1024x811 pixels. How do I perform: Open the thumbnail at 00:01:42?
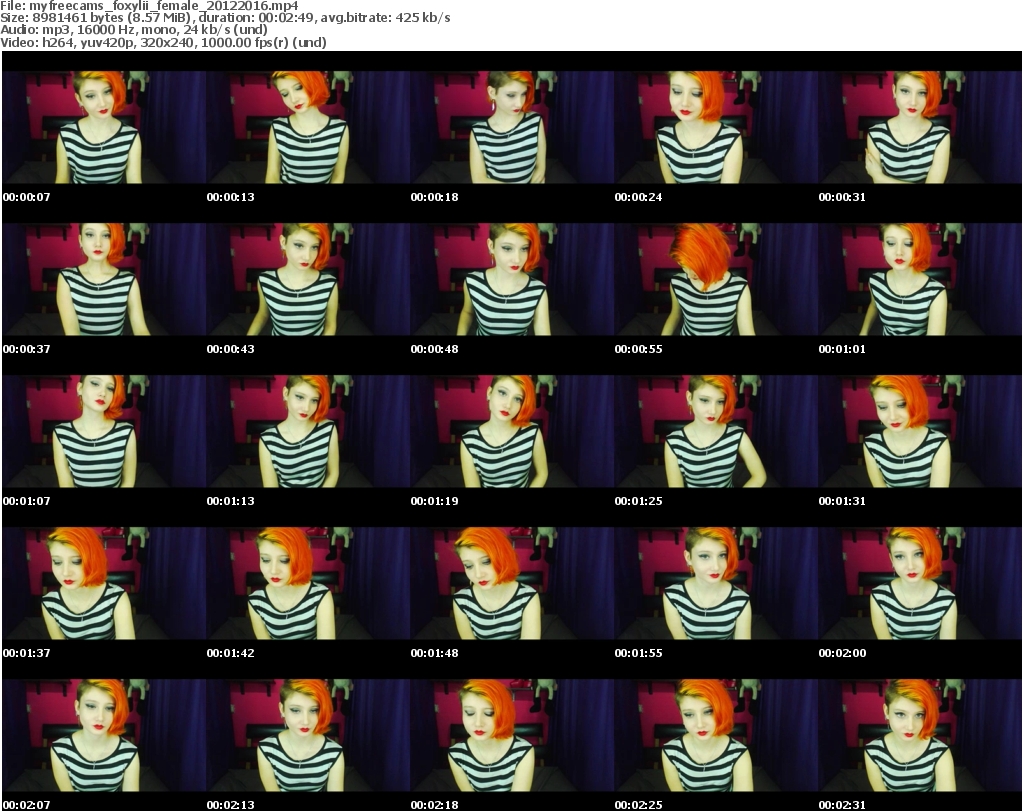tap(308, 584)
